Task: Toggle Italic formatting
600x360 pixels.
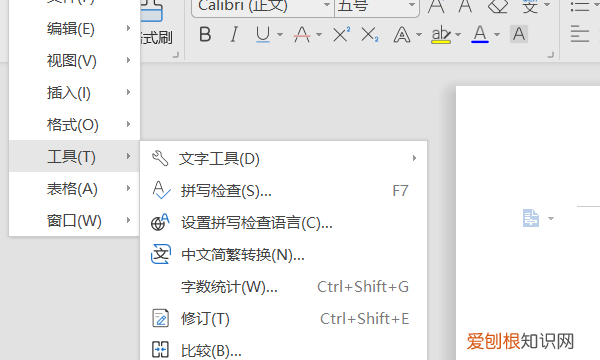Action: 234,34
